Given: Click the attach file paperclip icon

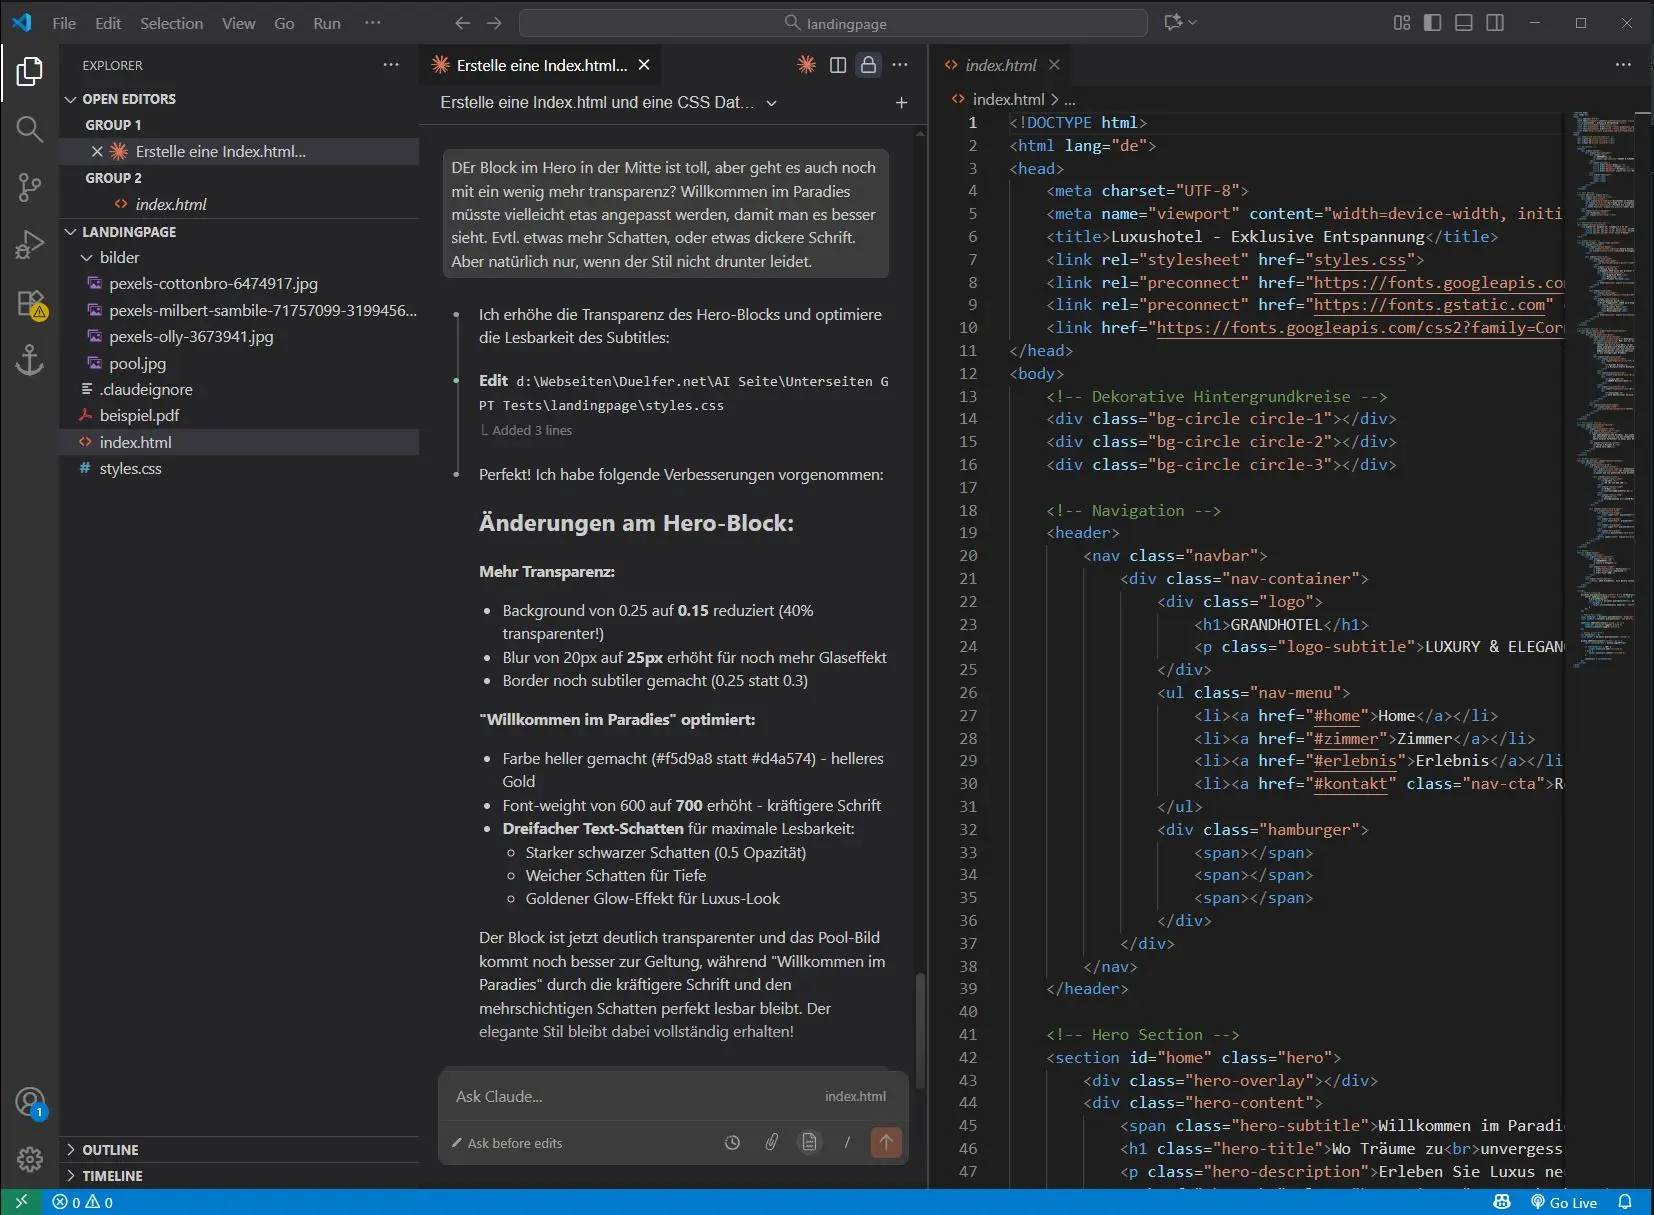Looking at the screenshot, I should (771, 1142).
